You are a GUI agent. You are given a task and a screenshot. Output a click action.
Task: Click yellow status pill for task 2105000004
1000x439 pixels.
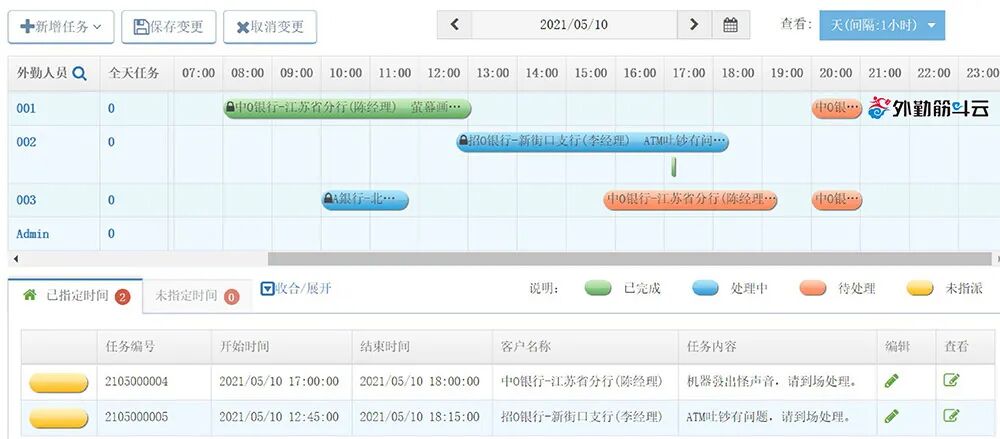click(59, 383)
